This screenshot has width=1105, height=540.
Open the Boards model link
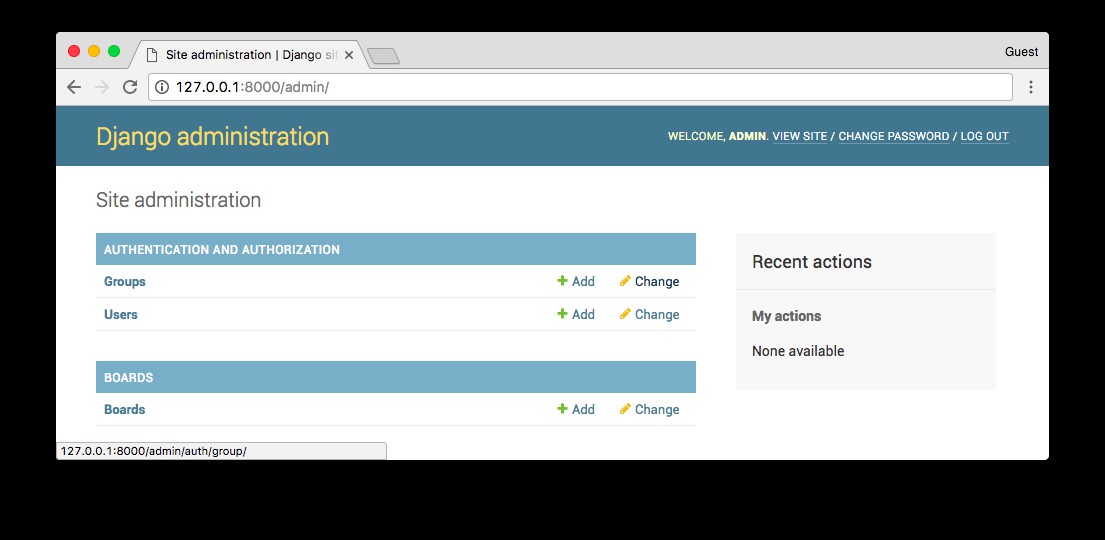(125, 410)
